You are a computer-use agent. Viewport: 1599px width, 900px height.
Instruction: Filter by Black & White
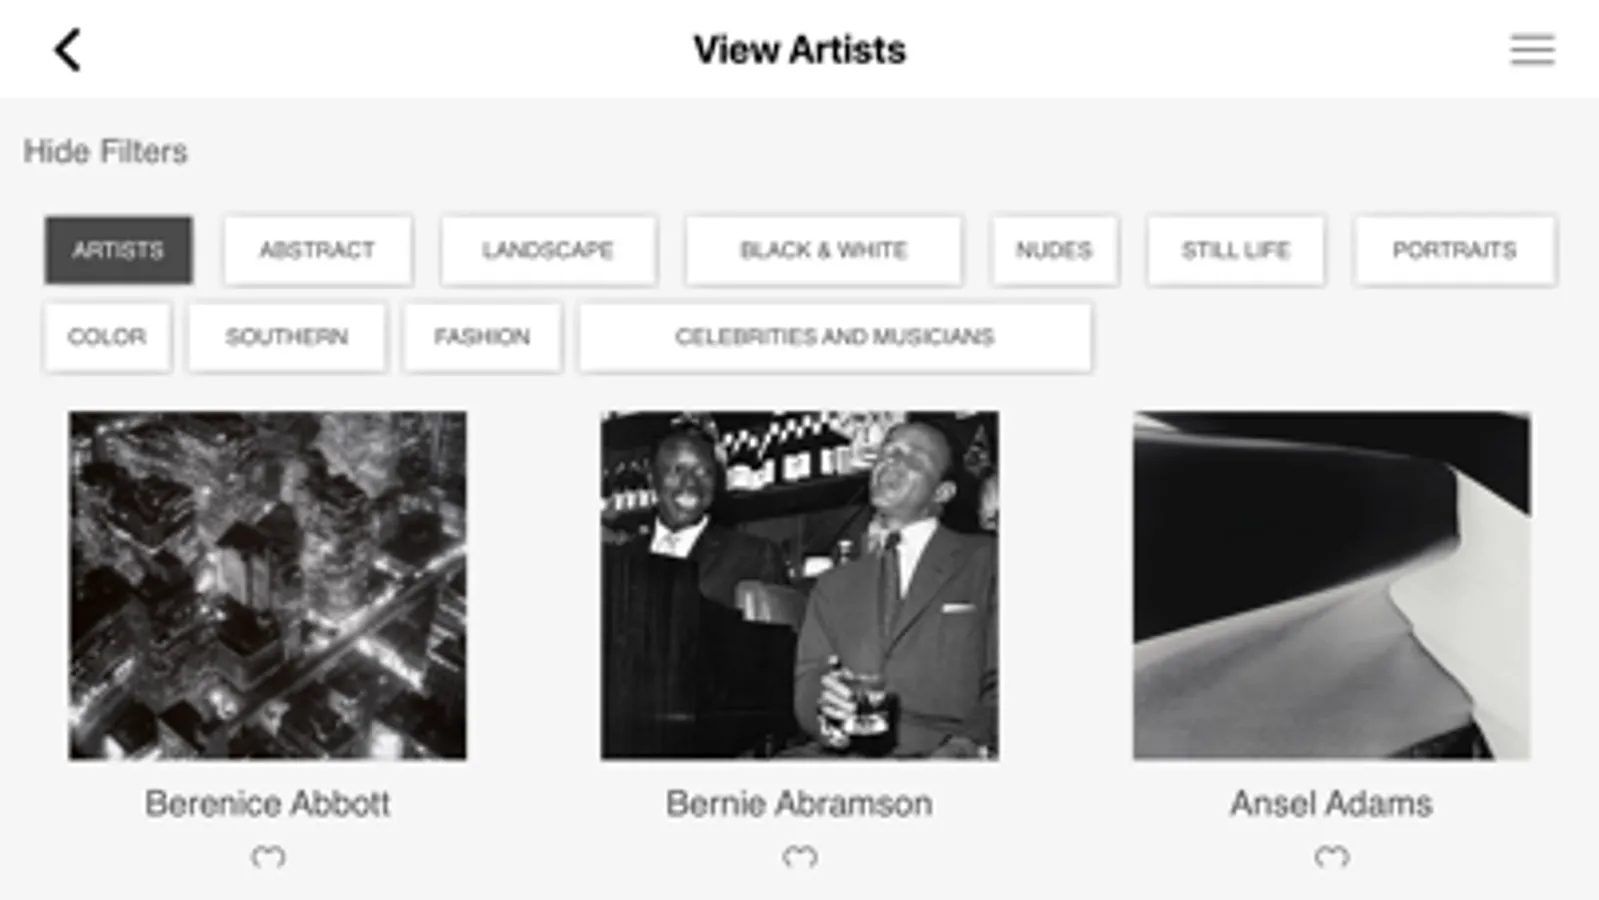pyautogui.click(x=823, y=250)
